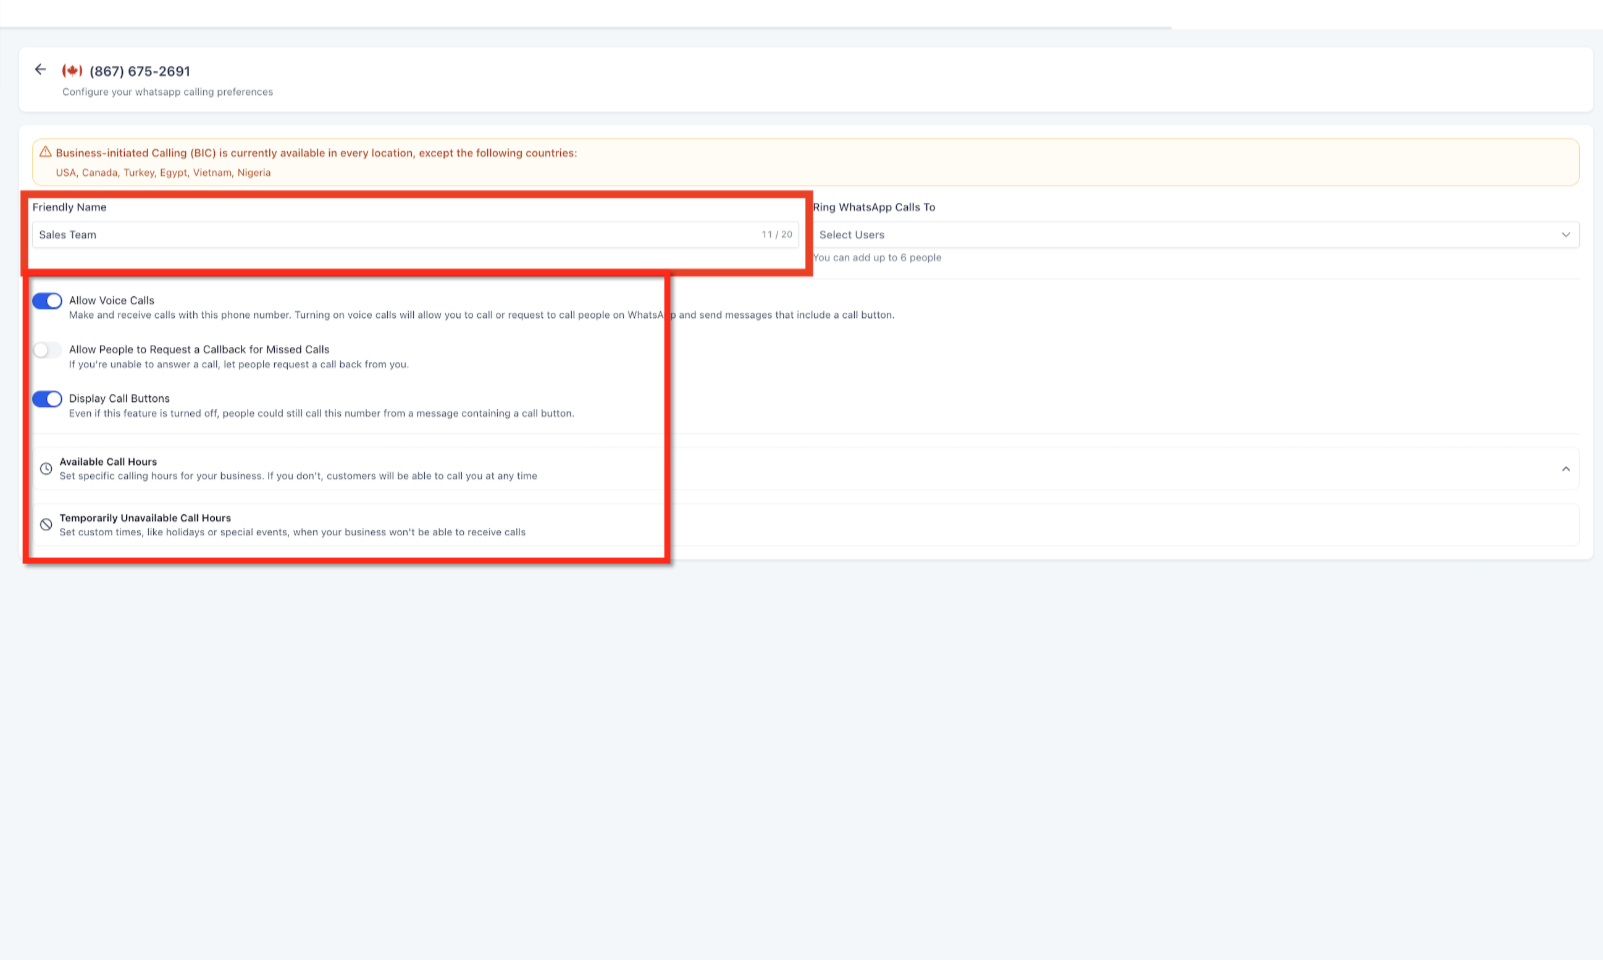Click the Ring WhatsApp Calls To label
Viewport: 1603px width, 960px height.
click(x=874, y=207)
